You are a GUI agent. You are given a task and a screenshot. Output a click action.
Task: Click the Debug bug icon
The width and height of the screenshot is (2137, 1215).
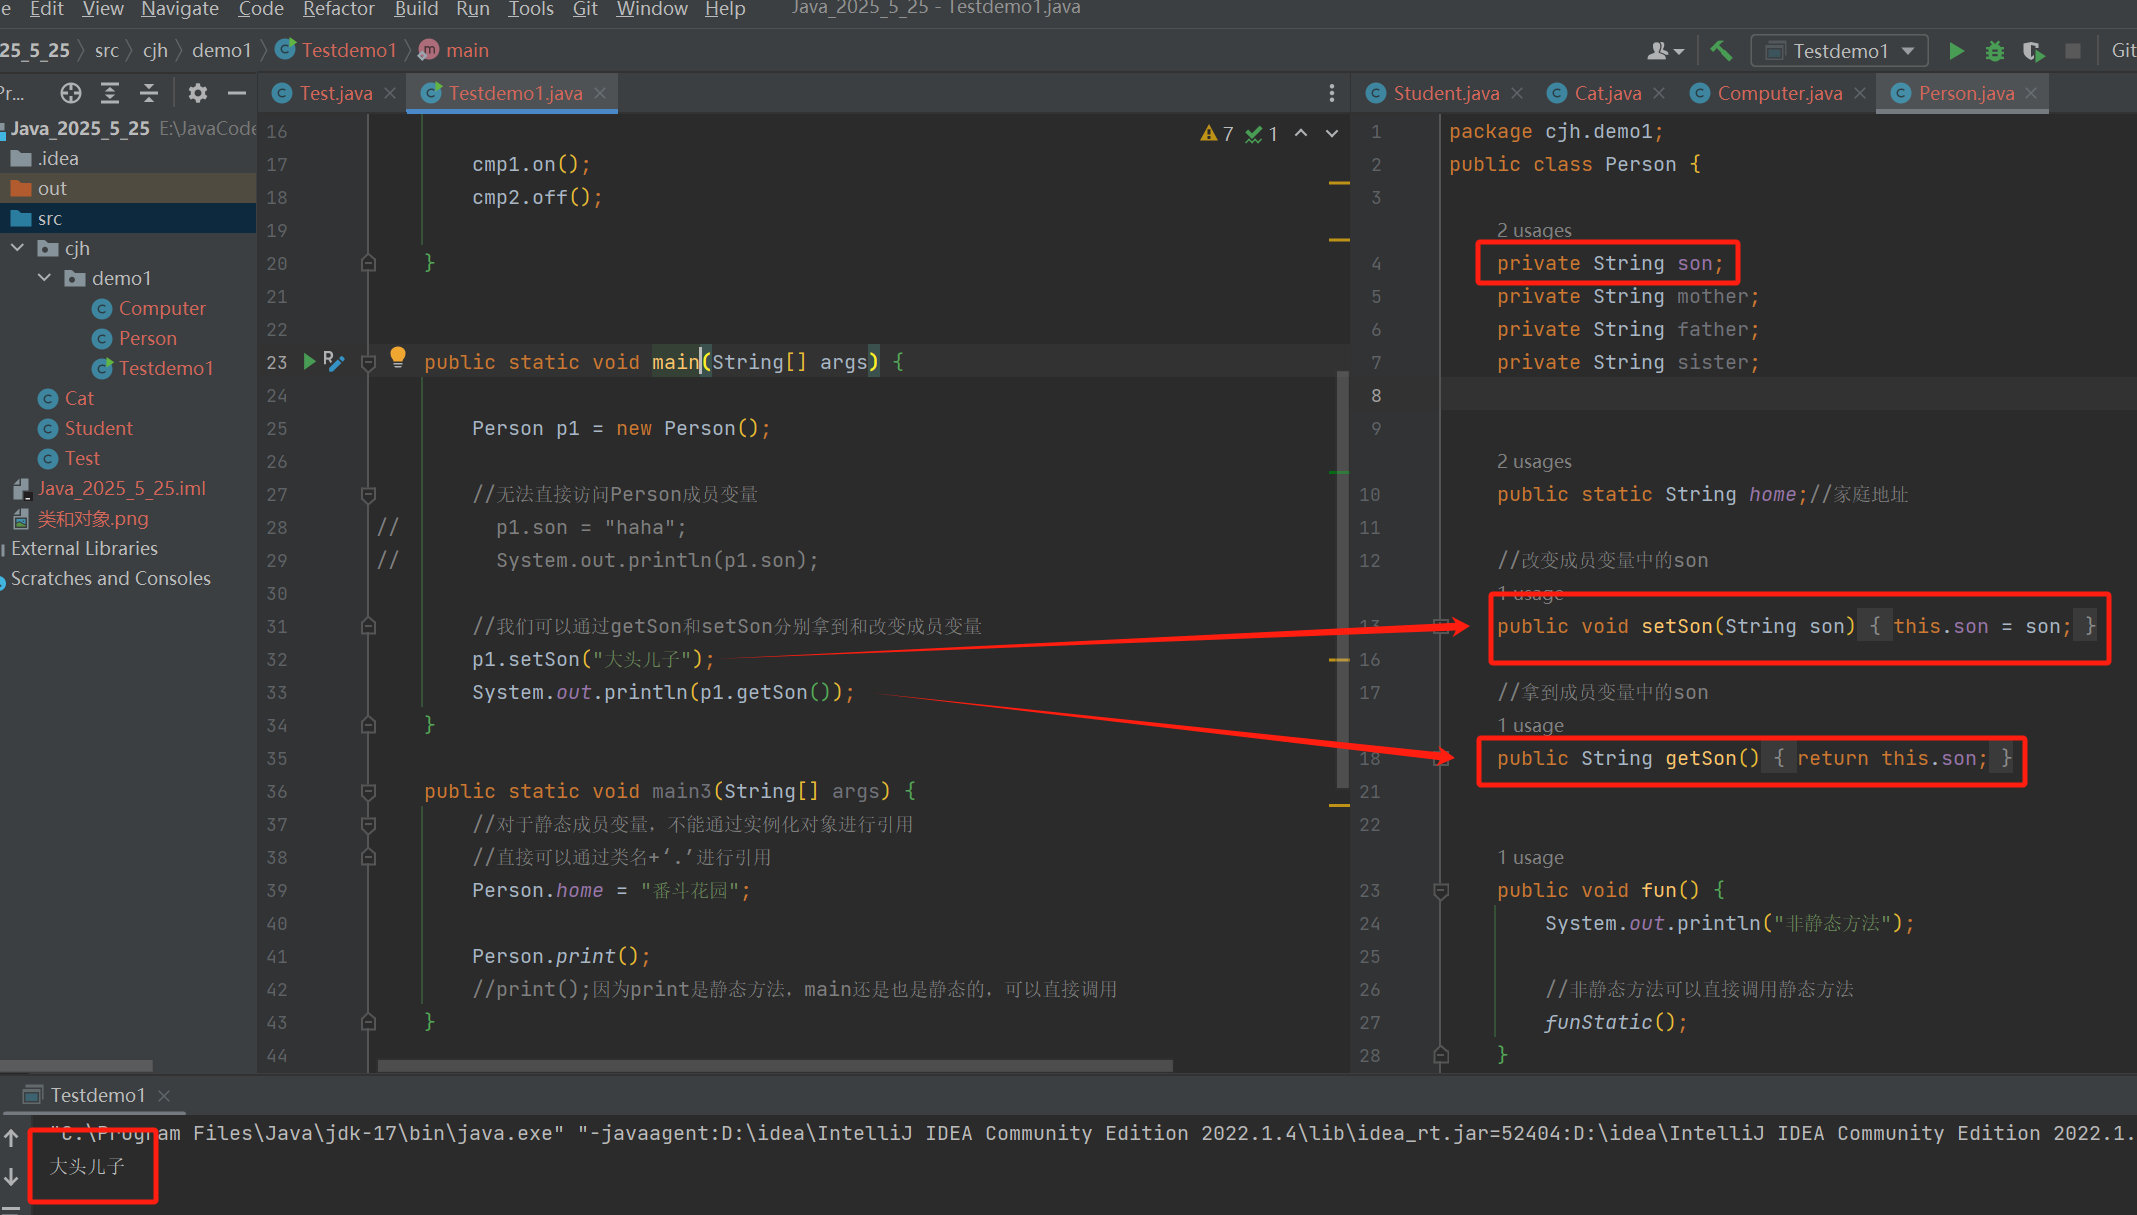(1994, 51)
